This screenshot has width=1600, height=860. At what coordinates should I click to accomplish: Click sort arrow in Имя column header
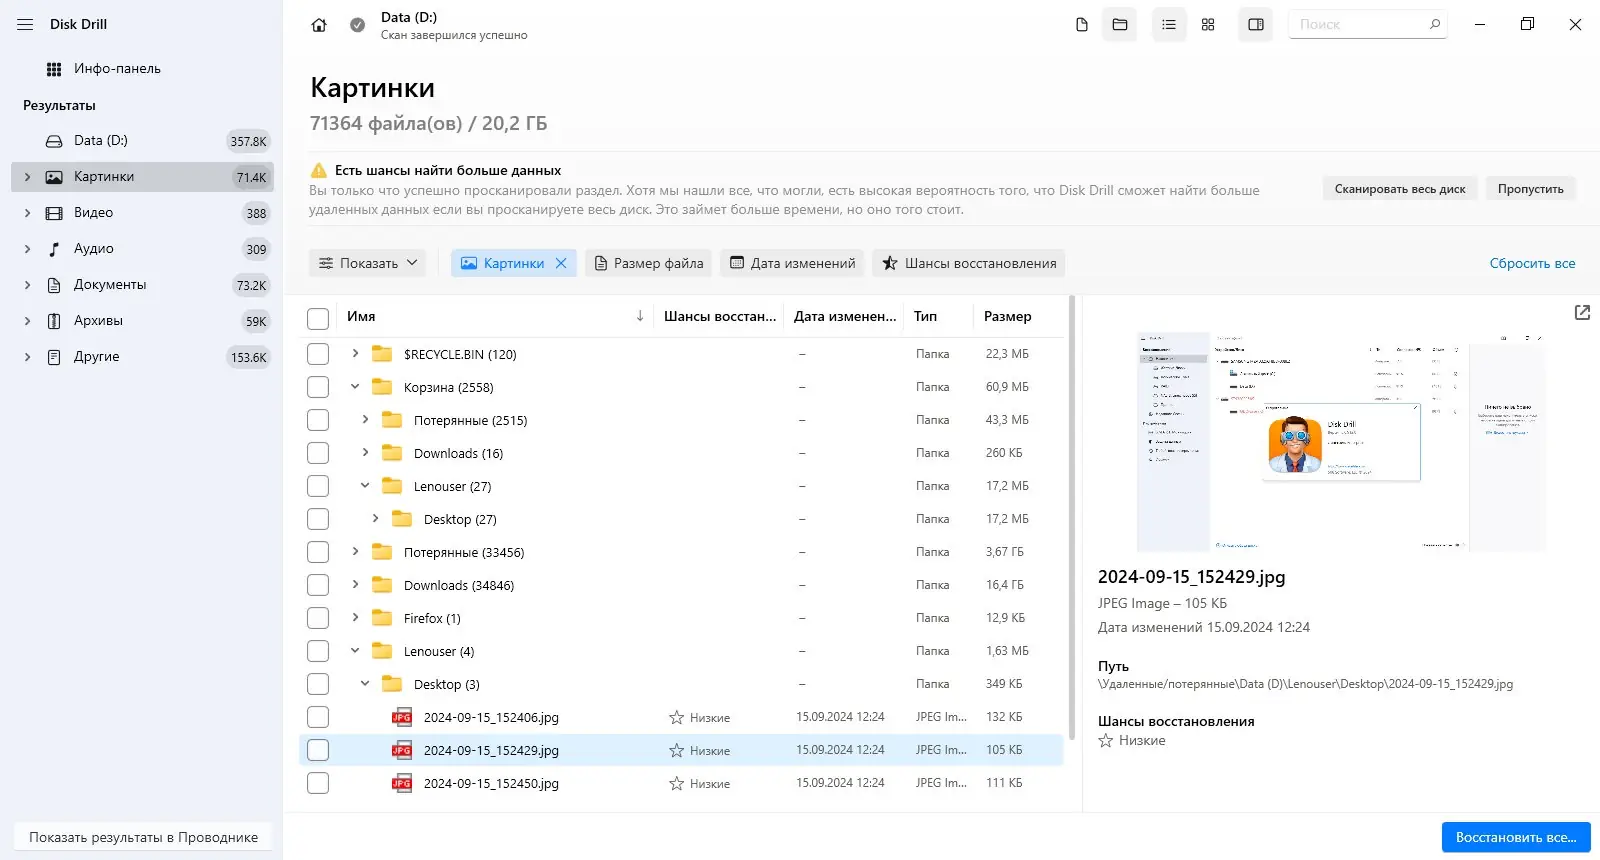coord(640,316)
